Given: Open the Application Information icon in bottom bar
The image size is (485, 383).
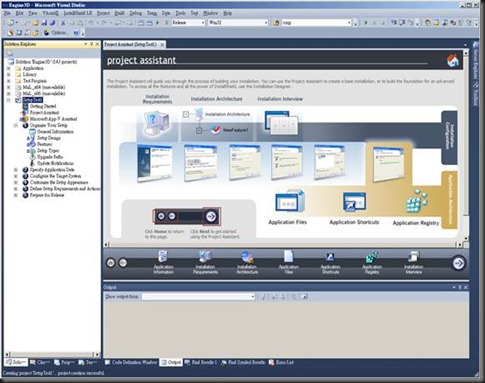Looking at the screenshot, I should [x=163, y=262].
